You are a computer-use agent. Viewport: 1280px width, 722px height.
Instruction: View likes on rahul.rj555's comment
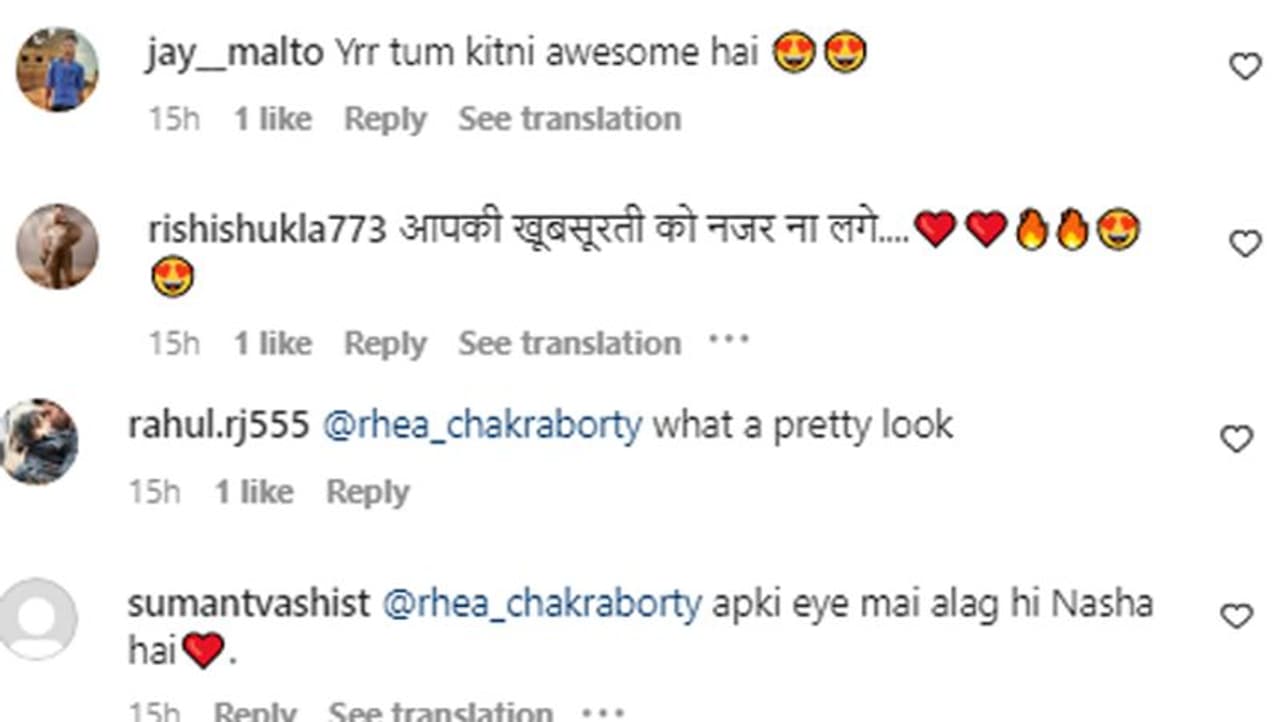254,492
